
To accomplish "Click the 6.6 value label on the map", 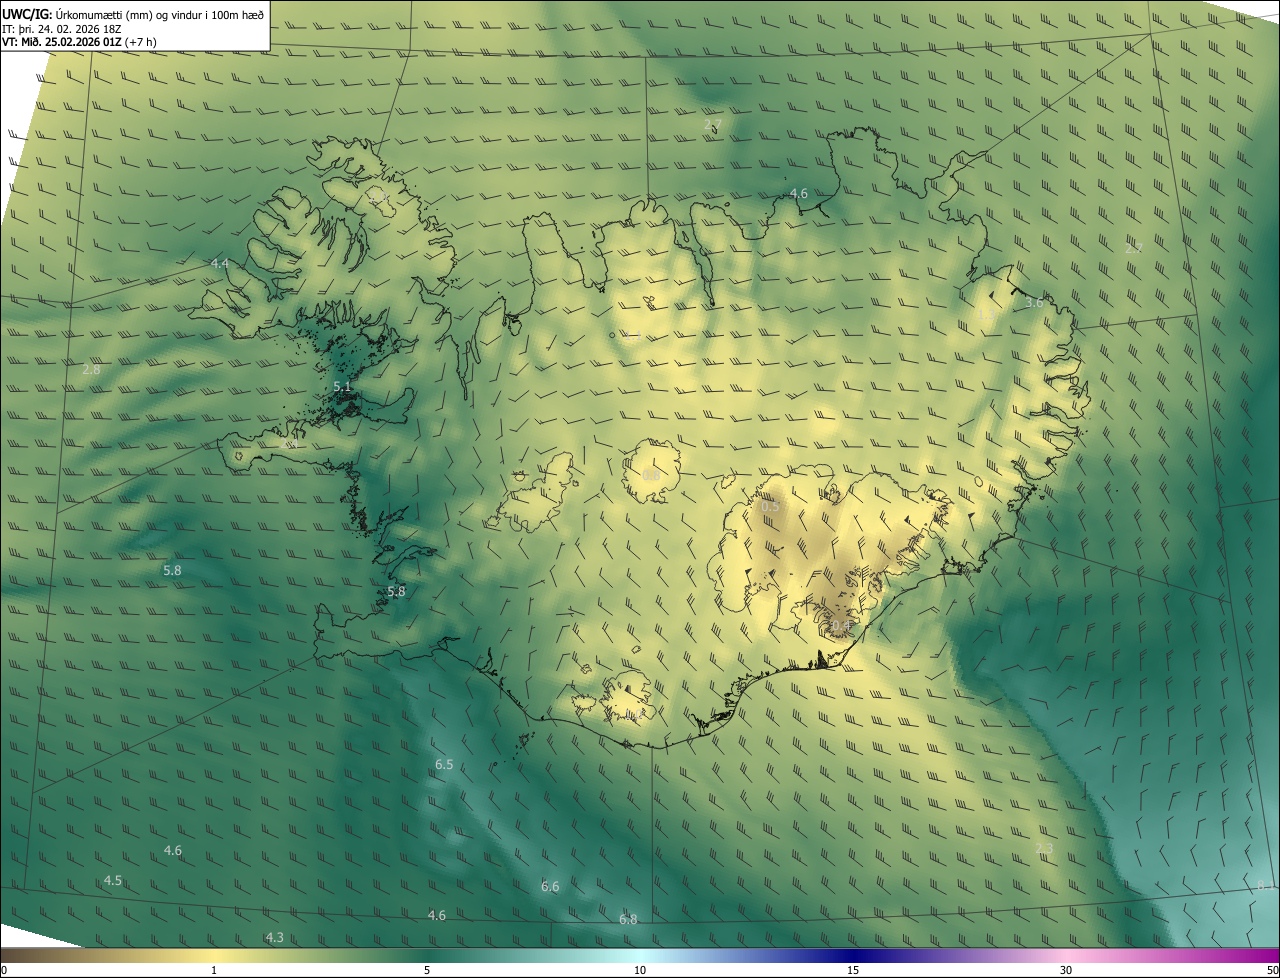I will tap(550, 887).
